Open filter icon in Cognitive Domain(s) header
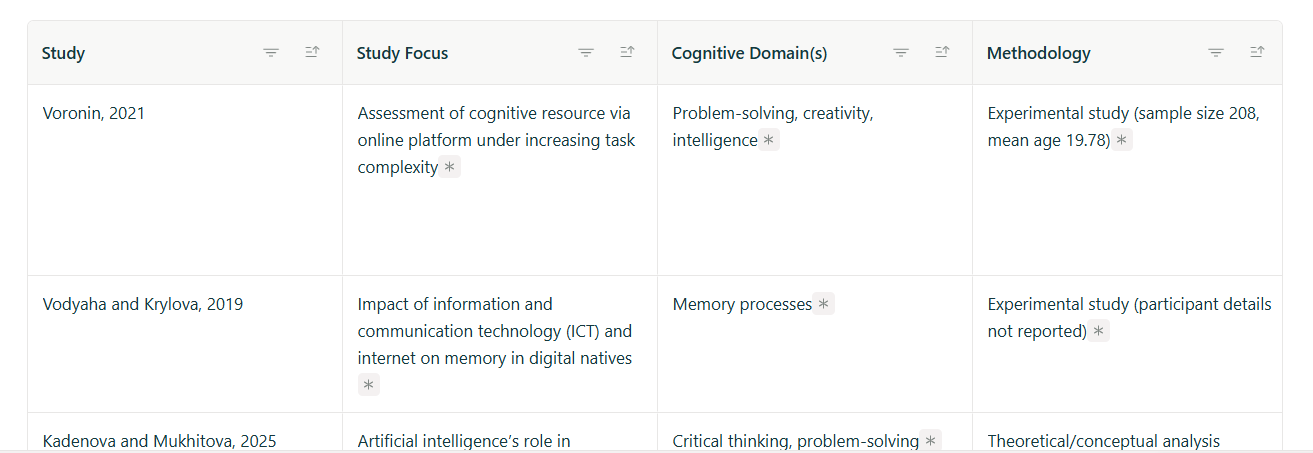The height and width of the screenshot is (453, 1313). [901, 53]
